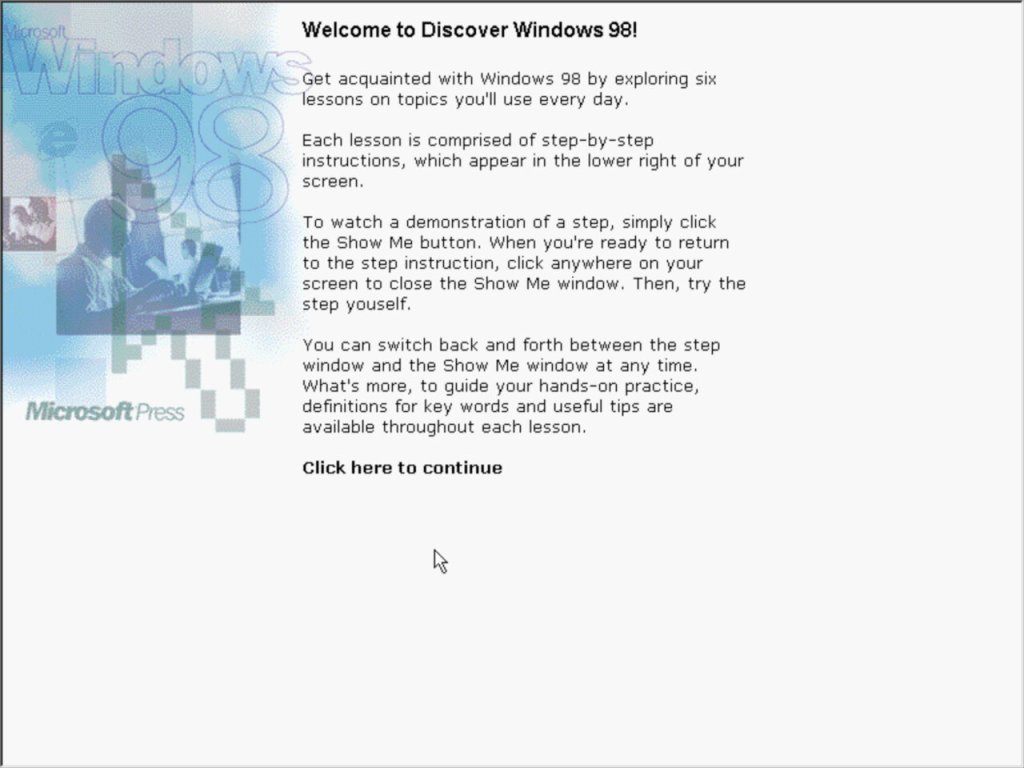Click the Microsoft Press logo

tap(105, 411)
